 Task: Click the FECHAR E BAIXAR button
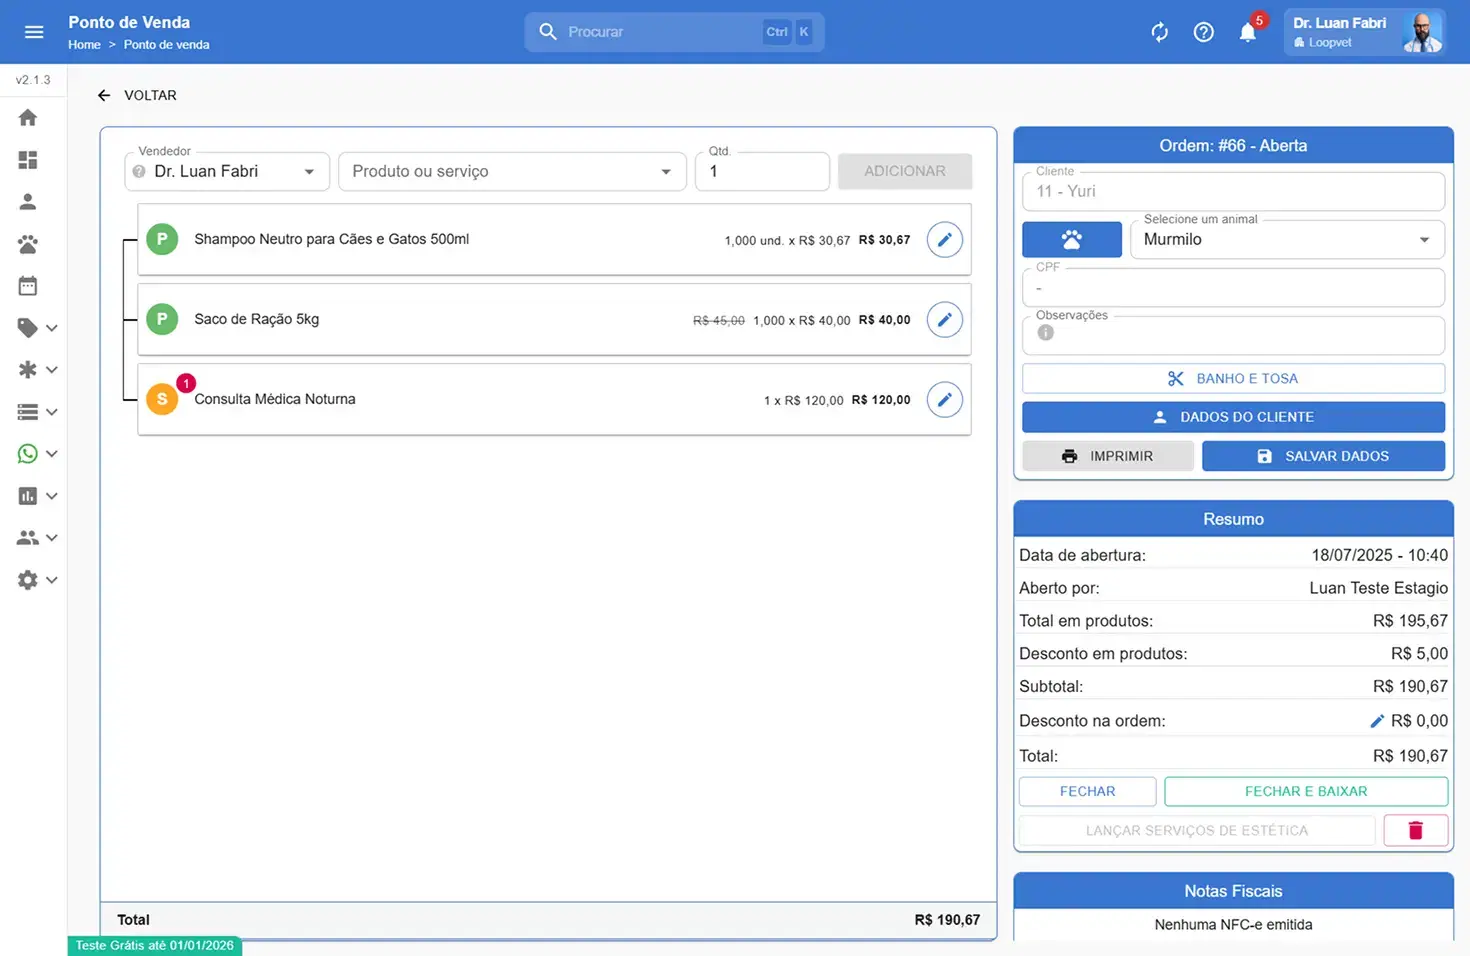(1305, 791)
